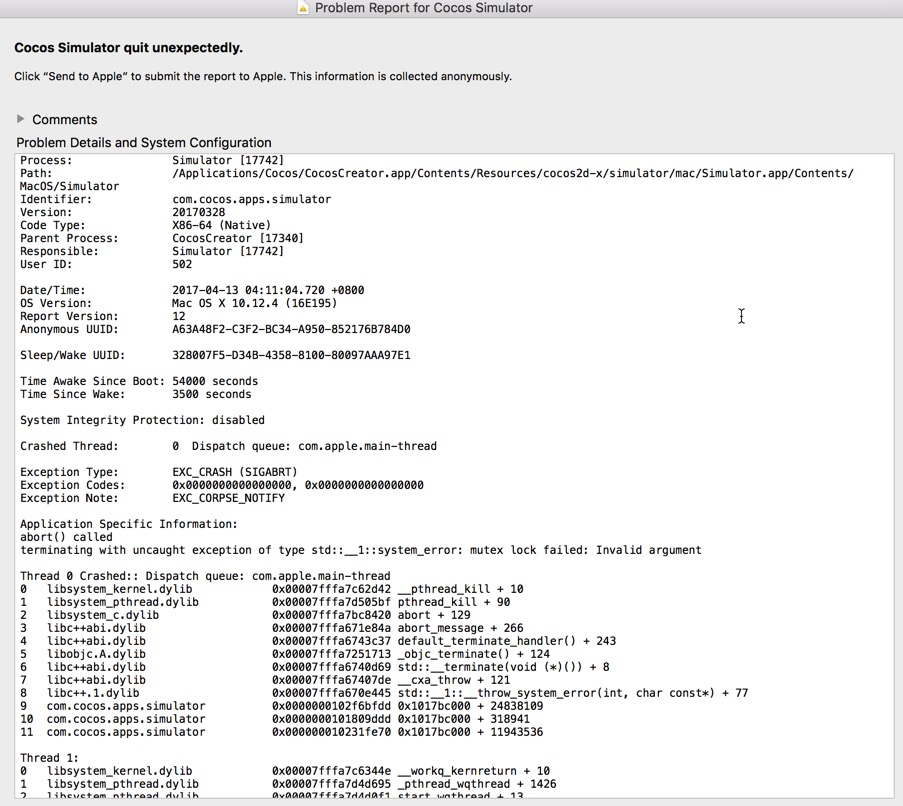Click frame 2 abort + 129

pyautogui.click(x=245, y=615)
